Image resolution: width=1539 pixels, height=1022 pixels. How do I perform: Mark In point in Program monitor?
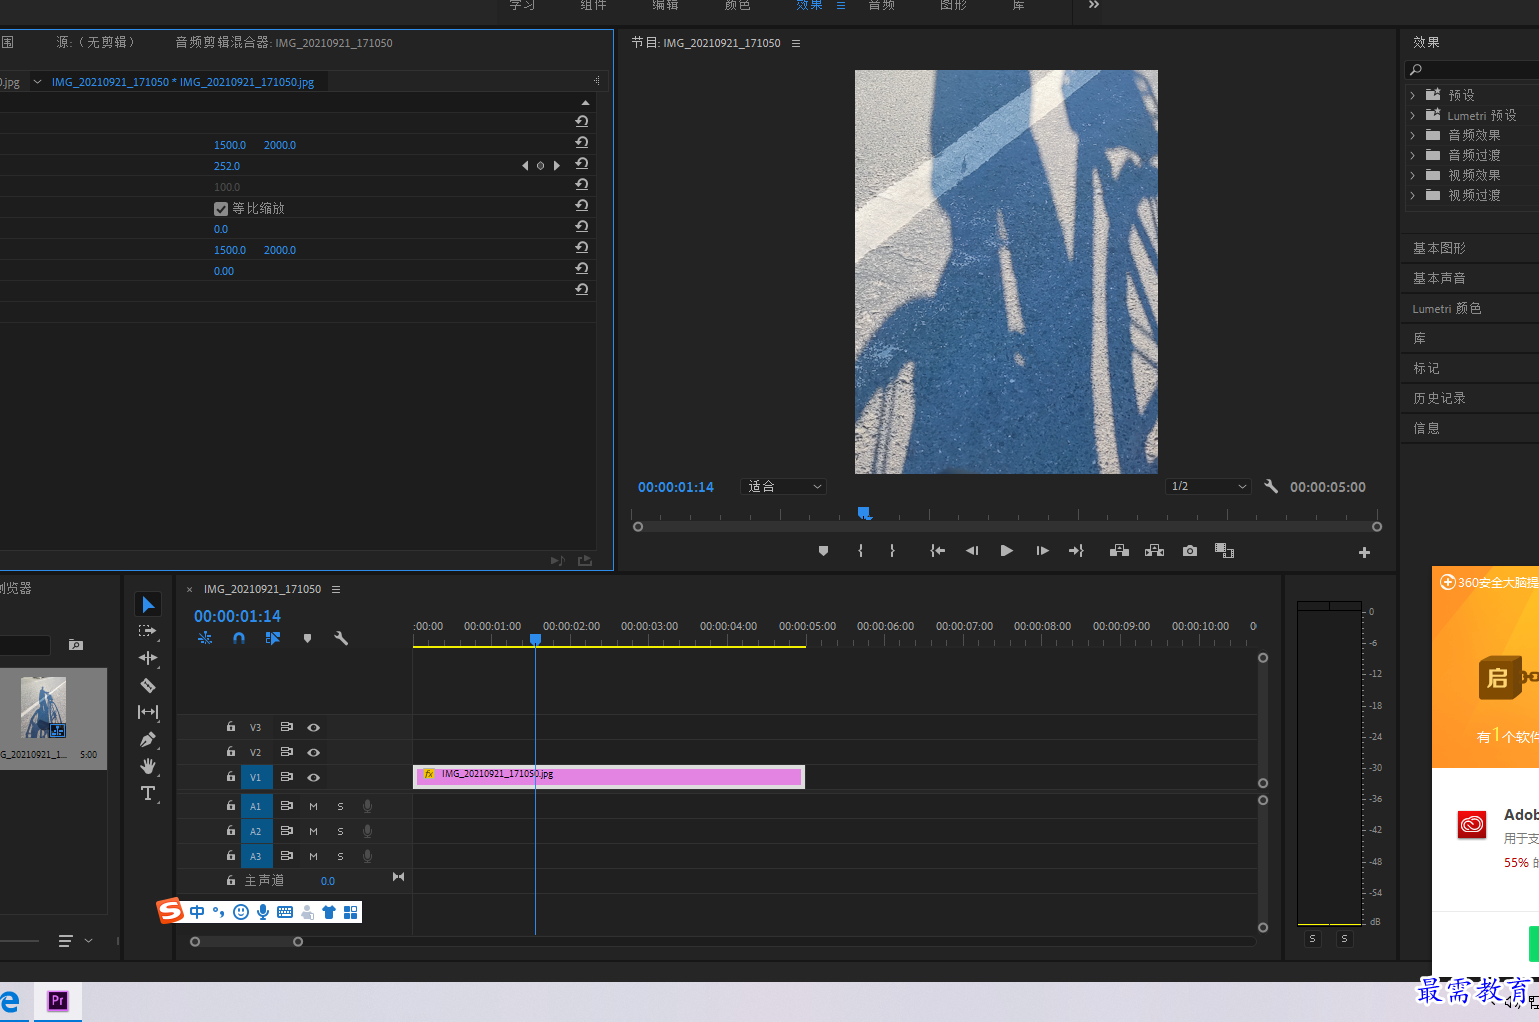point(860,551)
